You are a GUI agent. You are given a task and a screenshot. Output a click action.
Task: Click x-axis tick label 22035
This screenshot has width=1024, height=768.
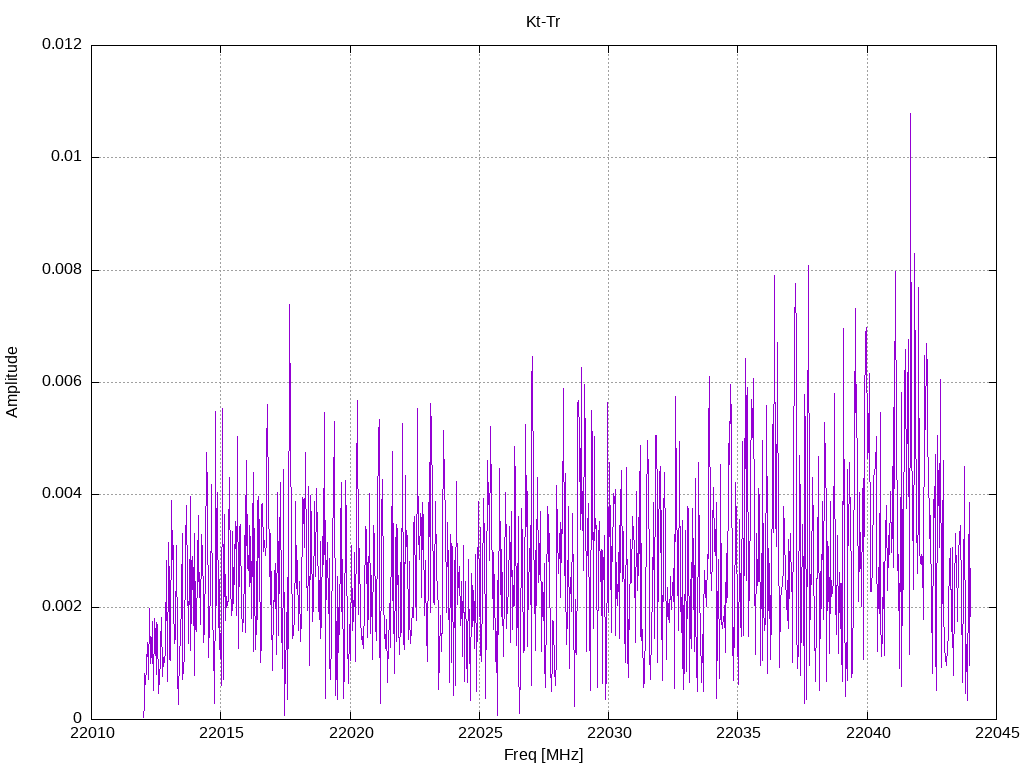pos(738,733)
